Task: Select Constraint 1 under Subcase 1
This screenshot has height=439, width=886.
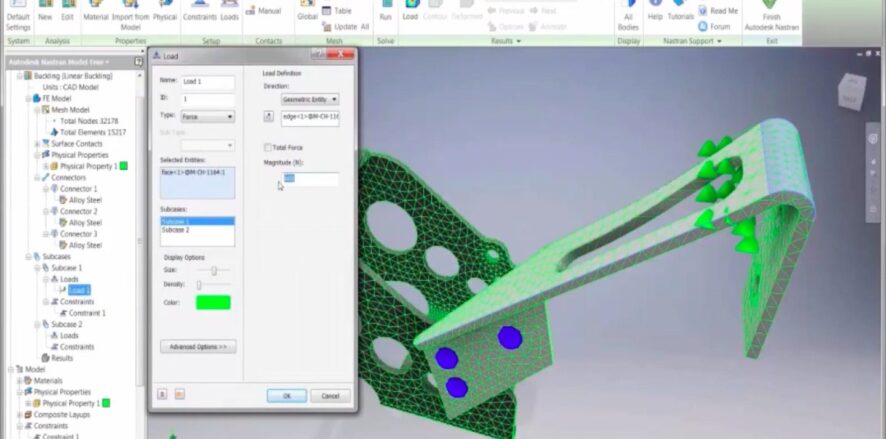Action: pyautogui.click(x=87, y=313)
